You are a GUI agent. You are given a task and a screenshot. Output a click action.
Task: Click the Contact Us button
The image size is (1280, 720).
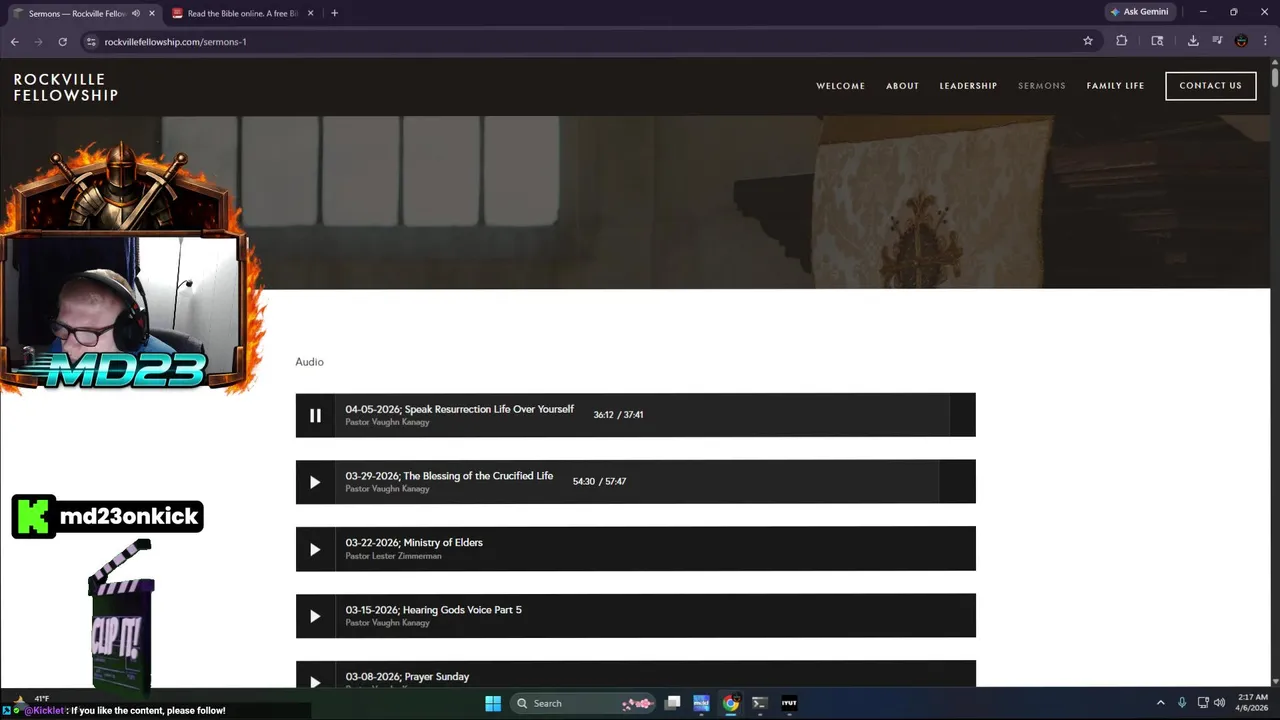pos(1210,86)
